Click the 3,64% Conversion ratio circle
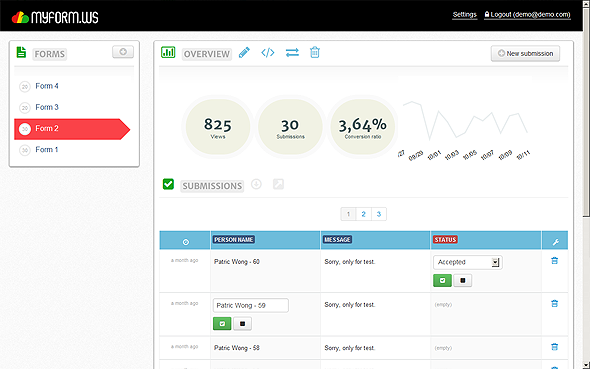This screenshot has height=369, width=590. (x=362, y=127)
